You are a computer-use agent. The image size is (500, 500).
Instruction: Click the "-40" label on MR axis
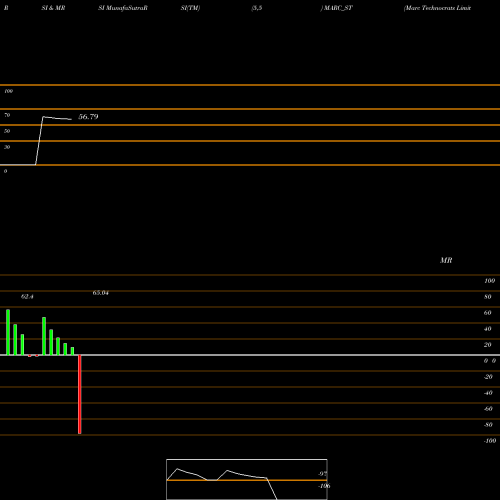coord(488,393)
